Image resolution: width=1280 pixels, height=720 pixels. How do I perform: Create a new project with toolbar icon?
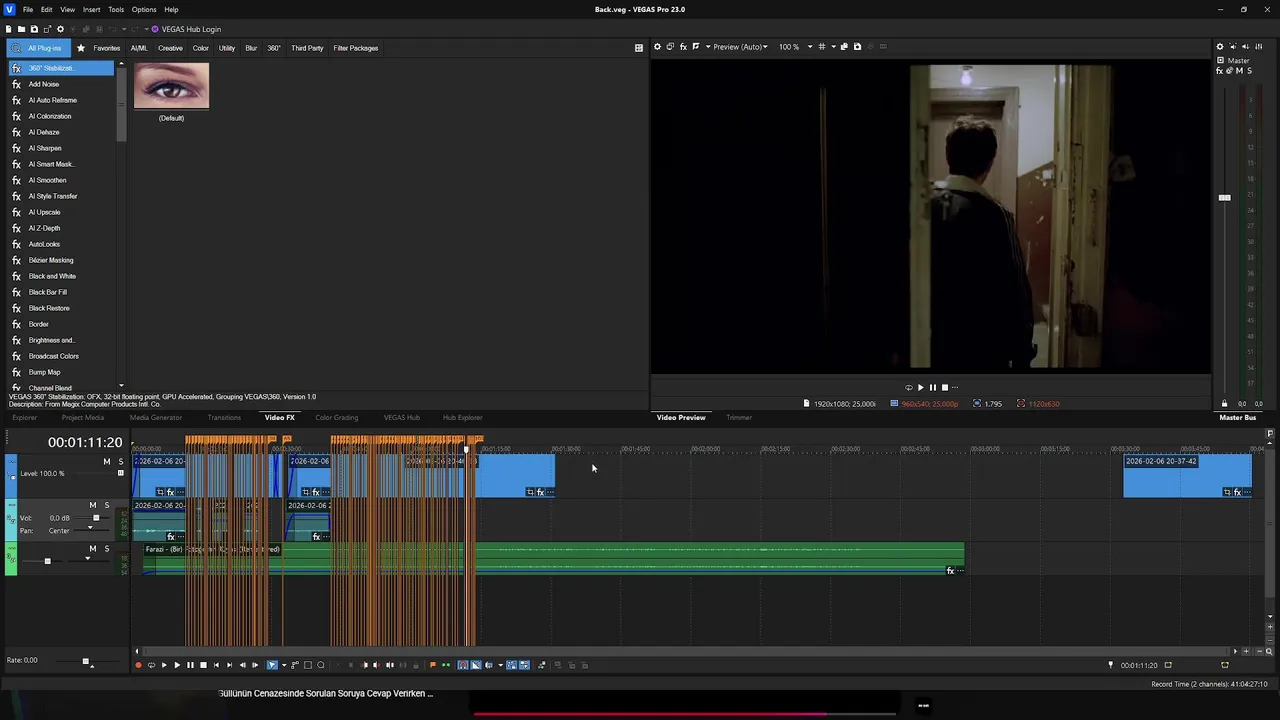pyautogui.click(x=9, y=29)
